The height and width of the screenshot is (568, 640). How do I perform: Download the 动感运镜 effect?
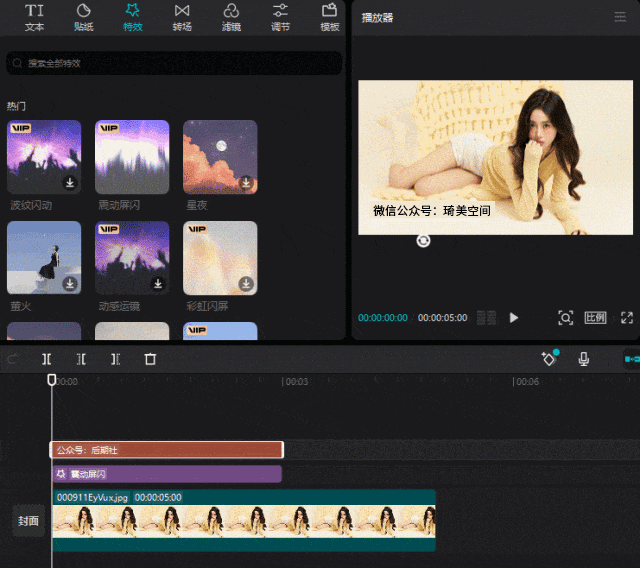[x=158, y=283]
